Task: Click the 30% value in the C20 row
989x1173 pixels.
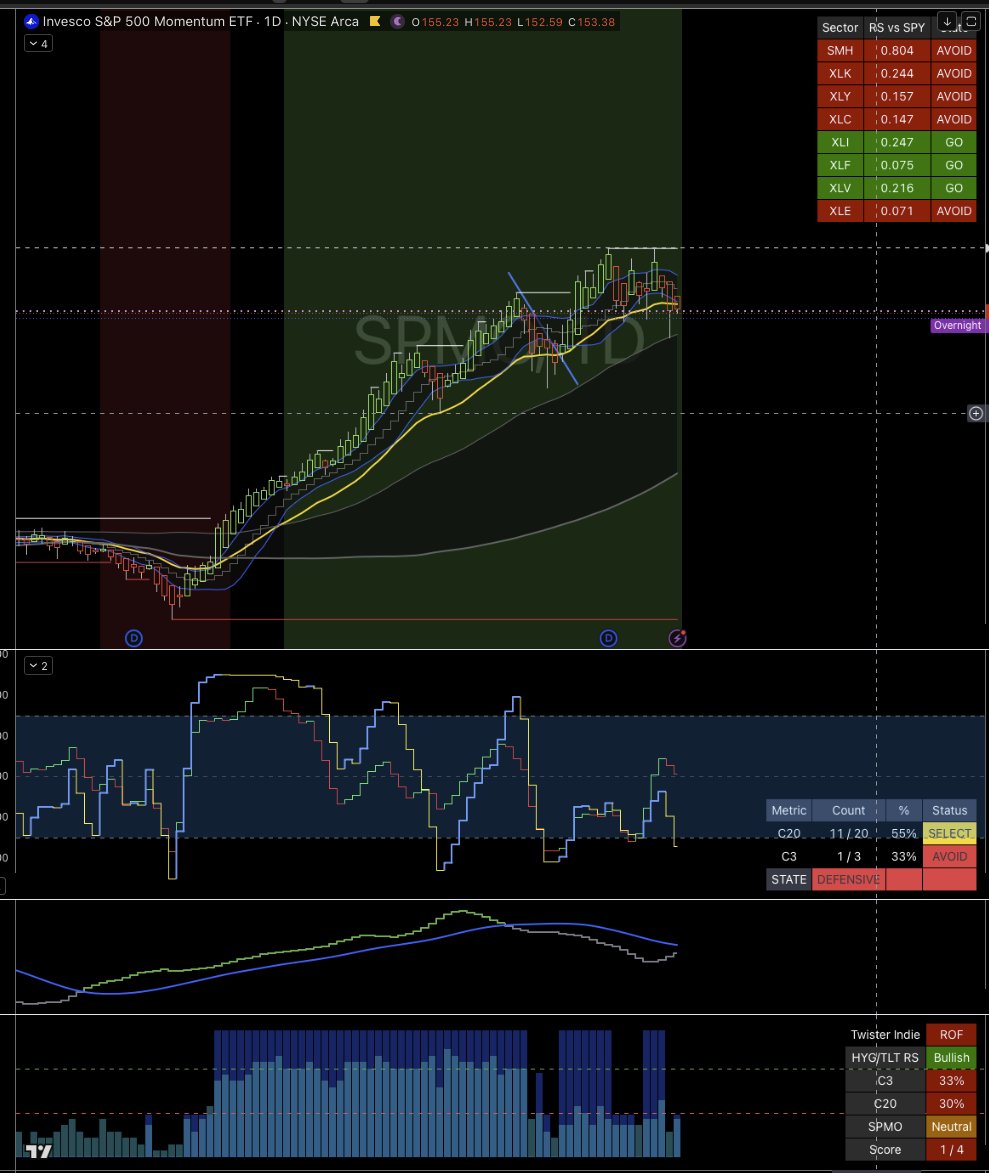Action: [951, 1103]
